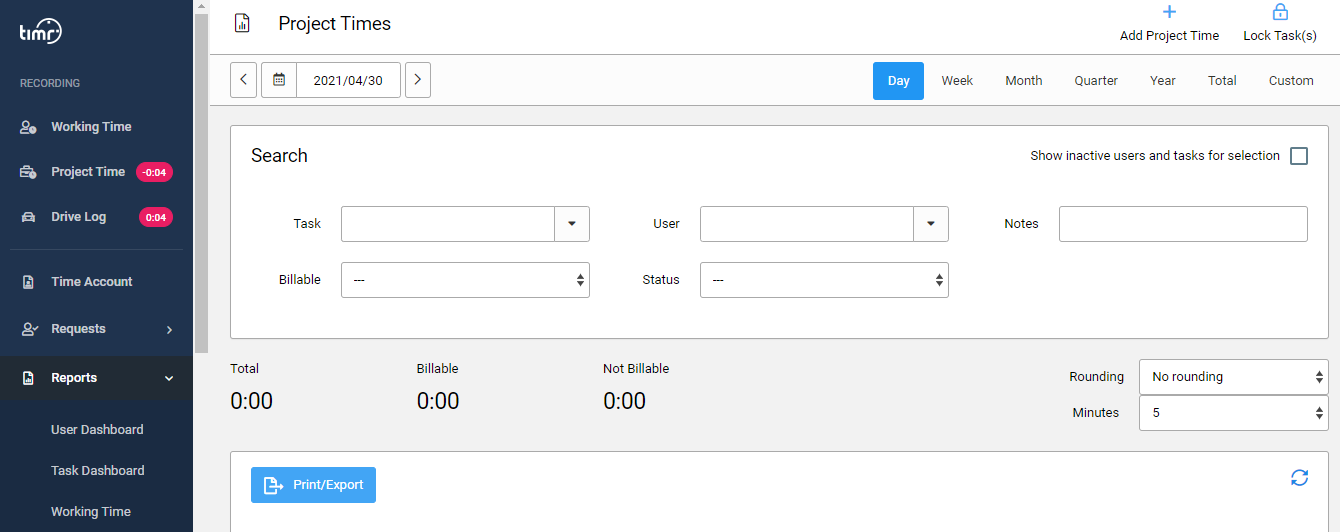Open the Billable select menu
The image size is (1340, 532).
pyautogui.click(x=465, y=280)
